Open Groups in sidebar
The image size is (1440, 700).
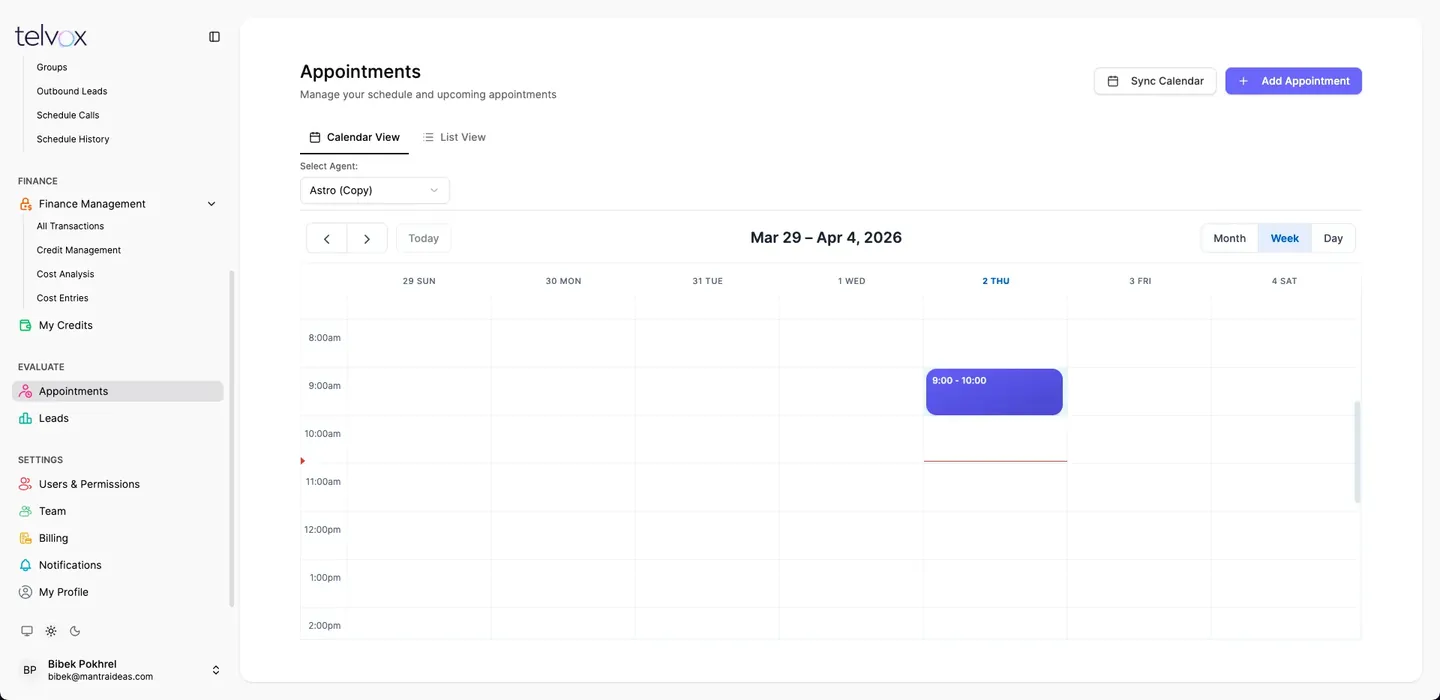point(52,67)
